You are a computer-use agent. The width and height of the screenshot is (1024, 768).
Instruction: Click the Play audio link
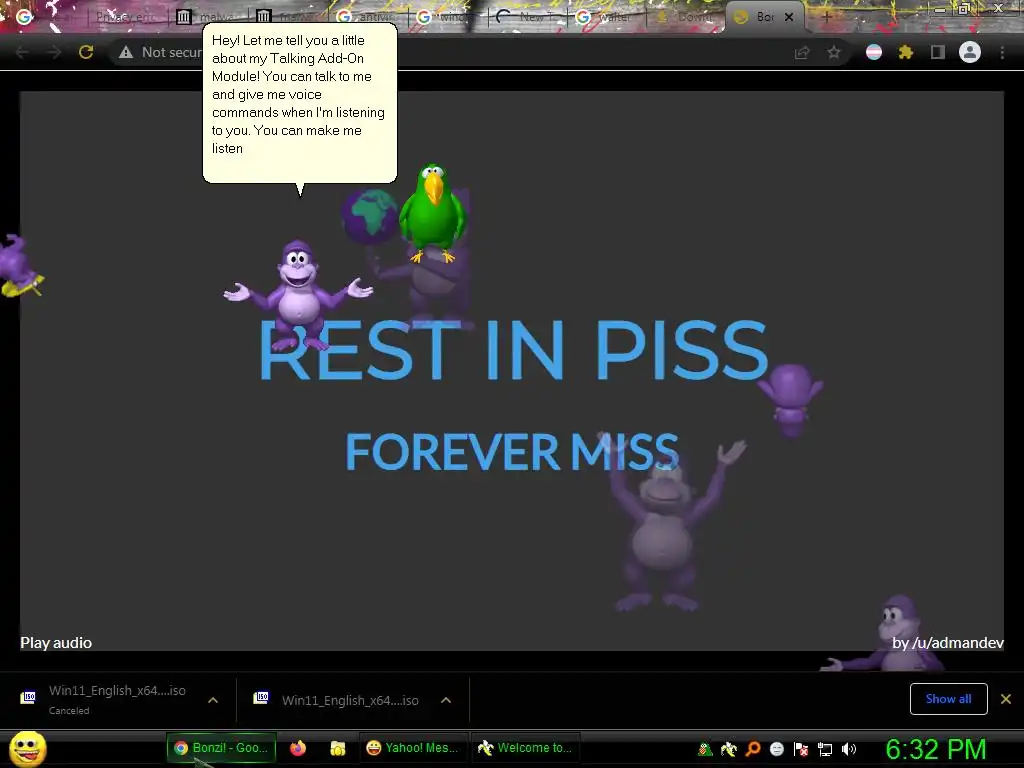pos(56,643)
